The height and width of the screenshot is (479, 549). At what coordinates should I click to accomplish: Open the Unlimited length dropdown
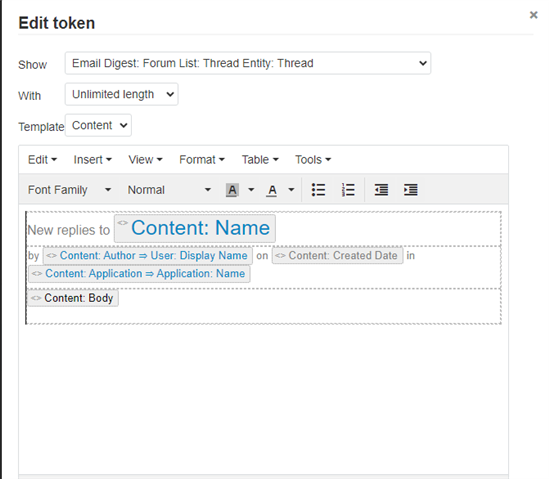click(121, 94)
